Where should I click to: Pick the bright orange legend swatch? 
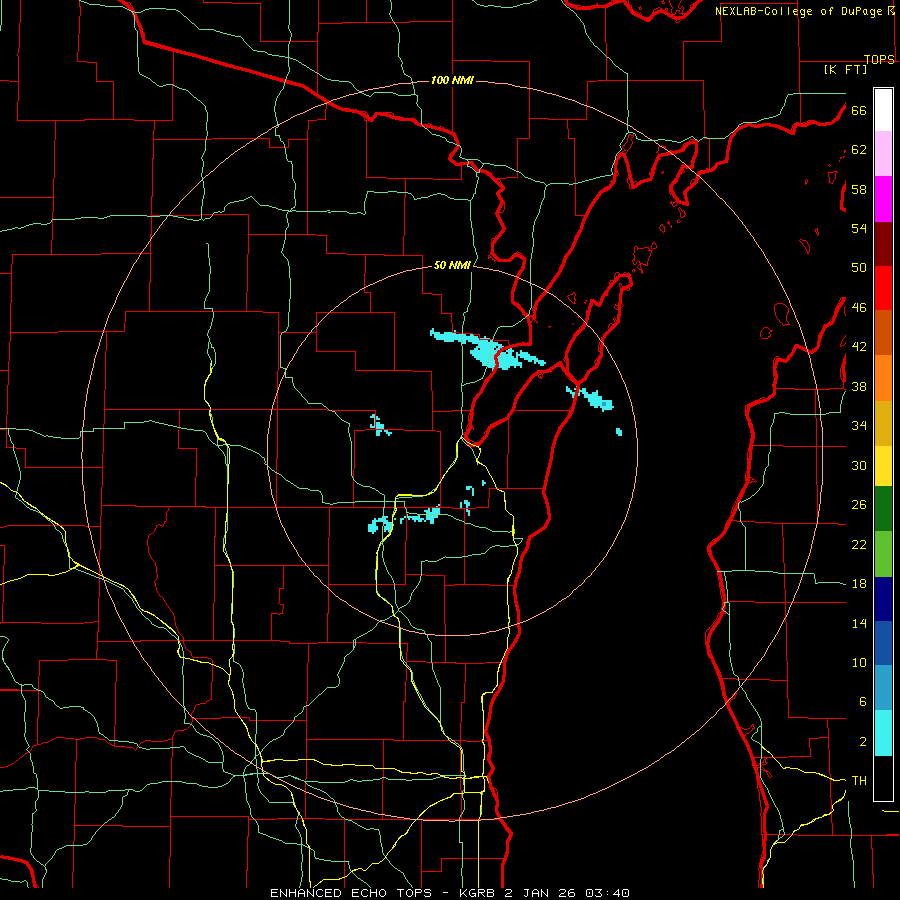(883, 378)
